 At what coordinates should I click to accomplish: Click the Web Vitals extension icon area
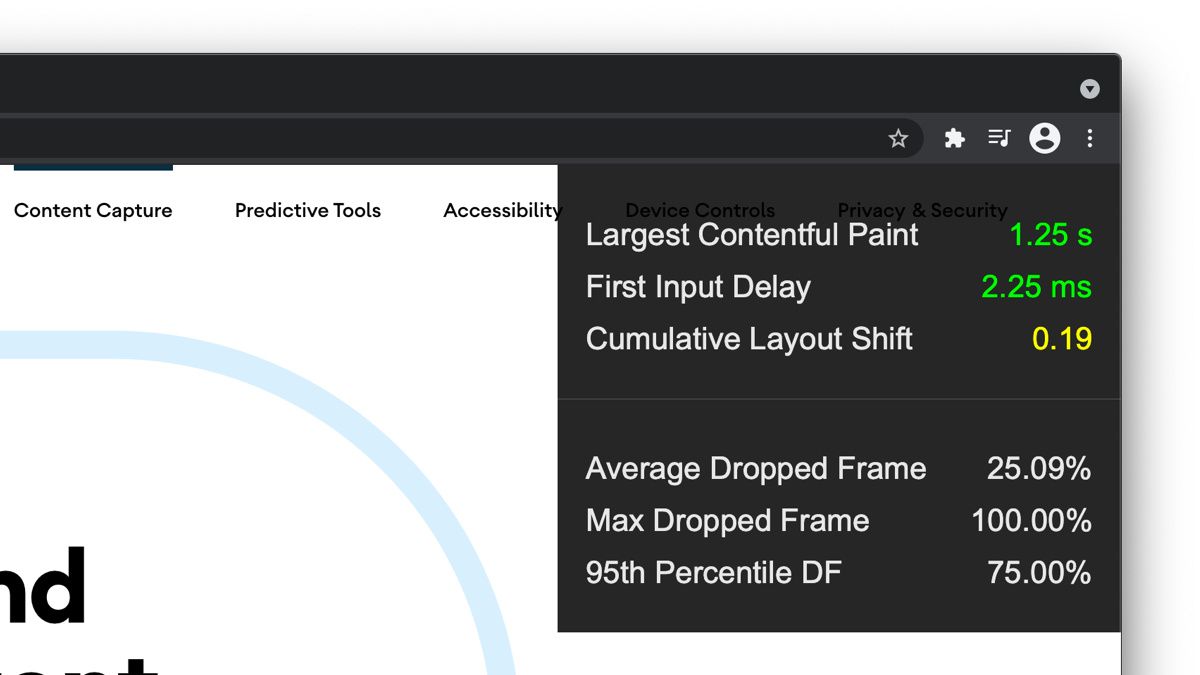pyautogui.click(x=953, y=139)
